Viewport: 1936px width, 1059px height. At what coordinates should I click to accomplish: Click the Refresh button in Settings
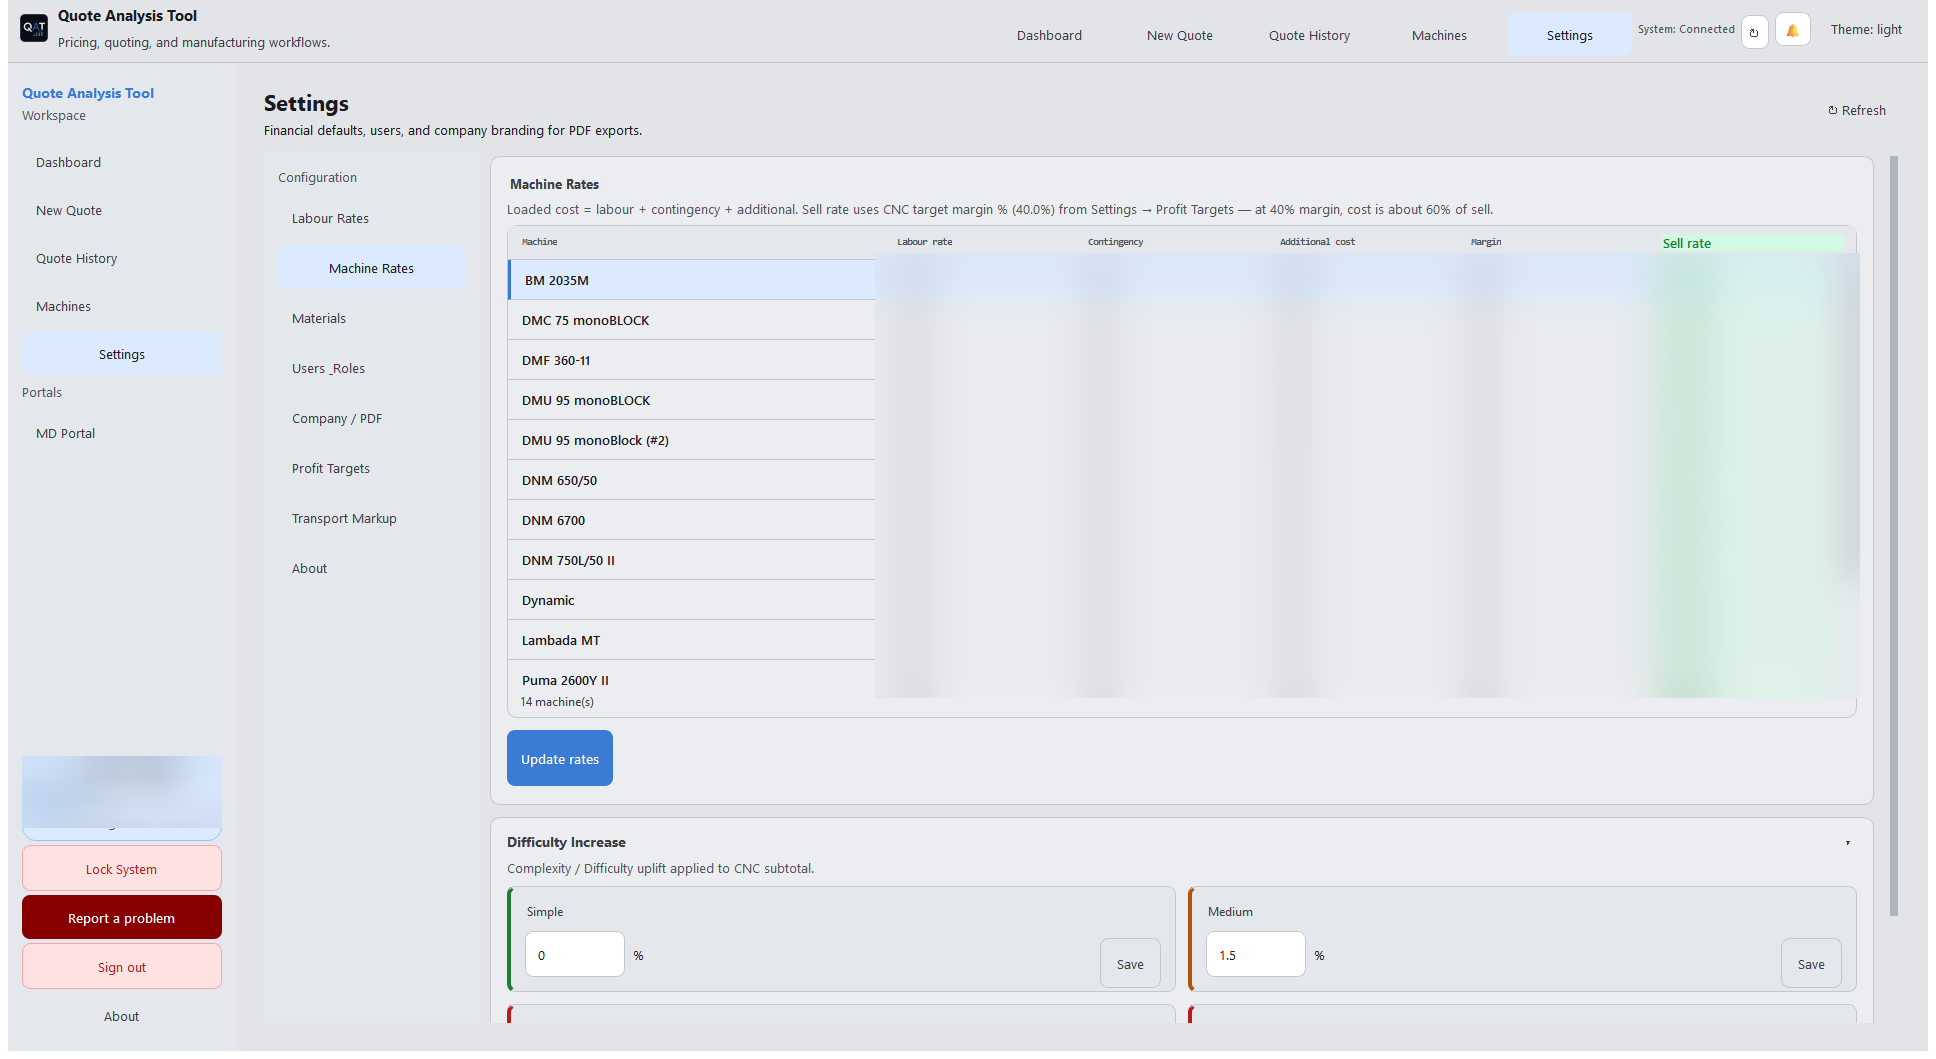click(1857, 111)
